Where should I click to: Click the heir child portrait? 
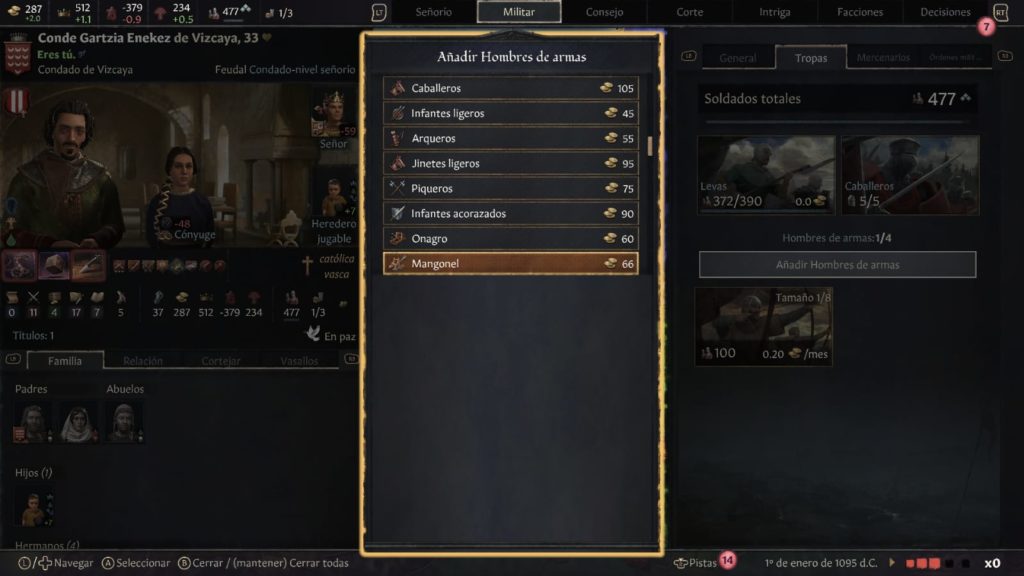(x=334, y=196)
